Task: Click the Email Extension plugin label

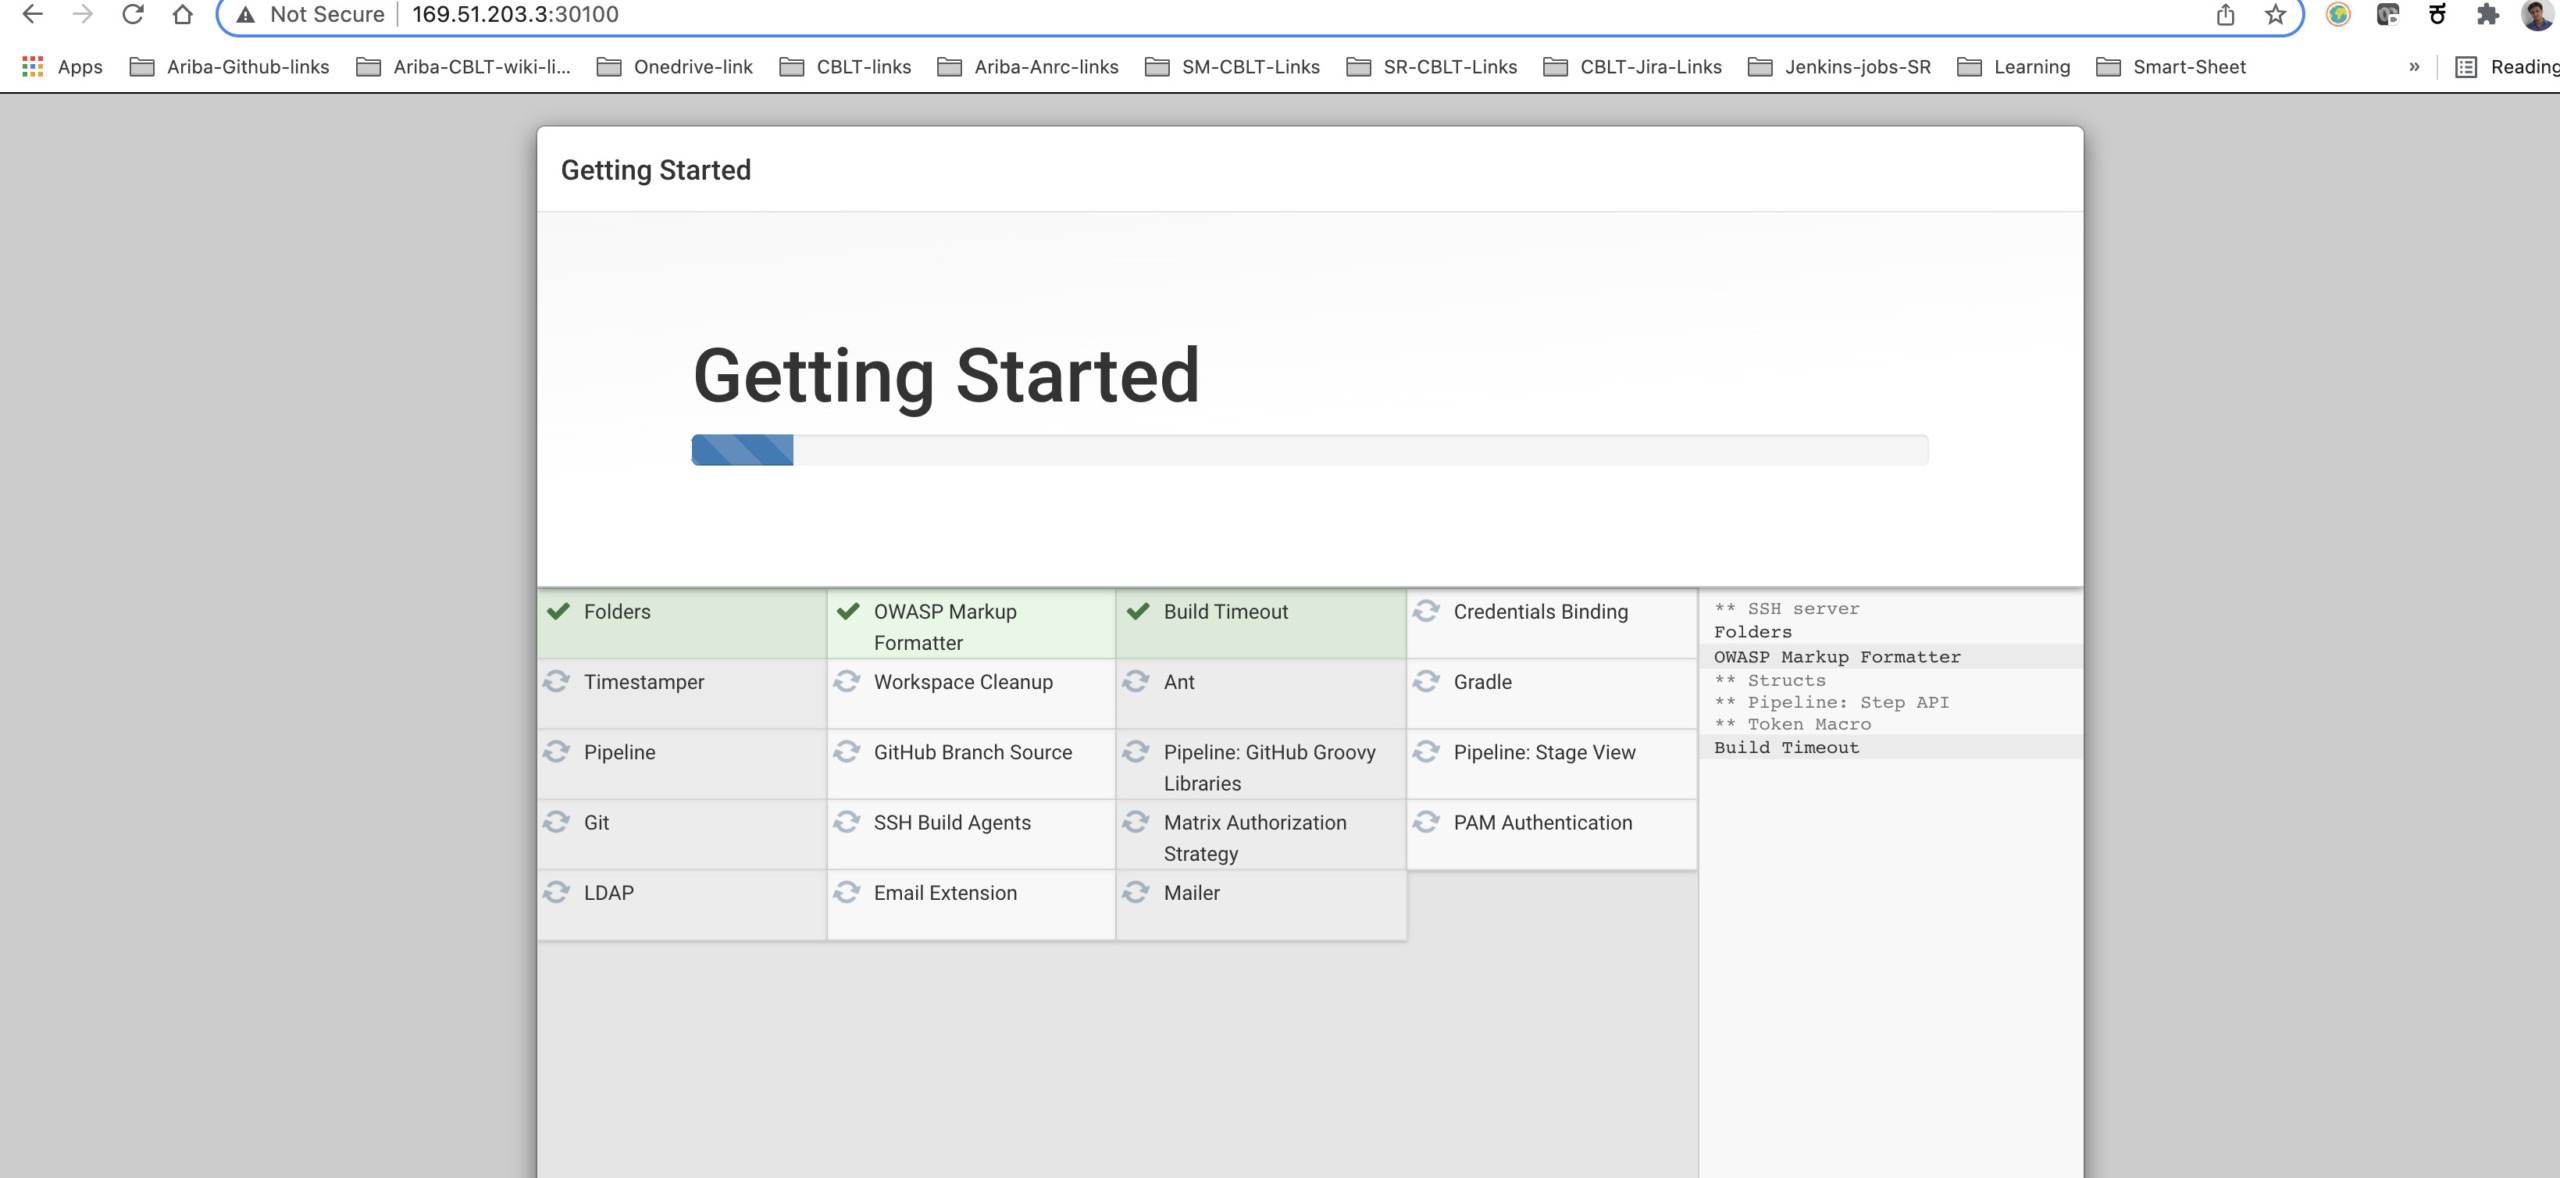Action: coord(945,893)
